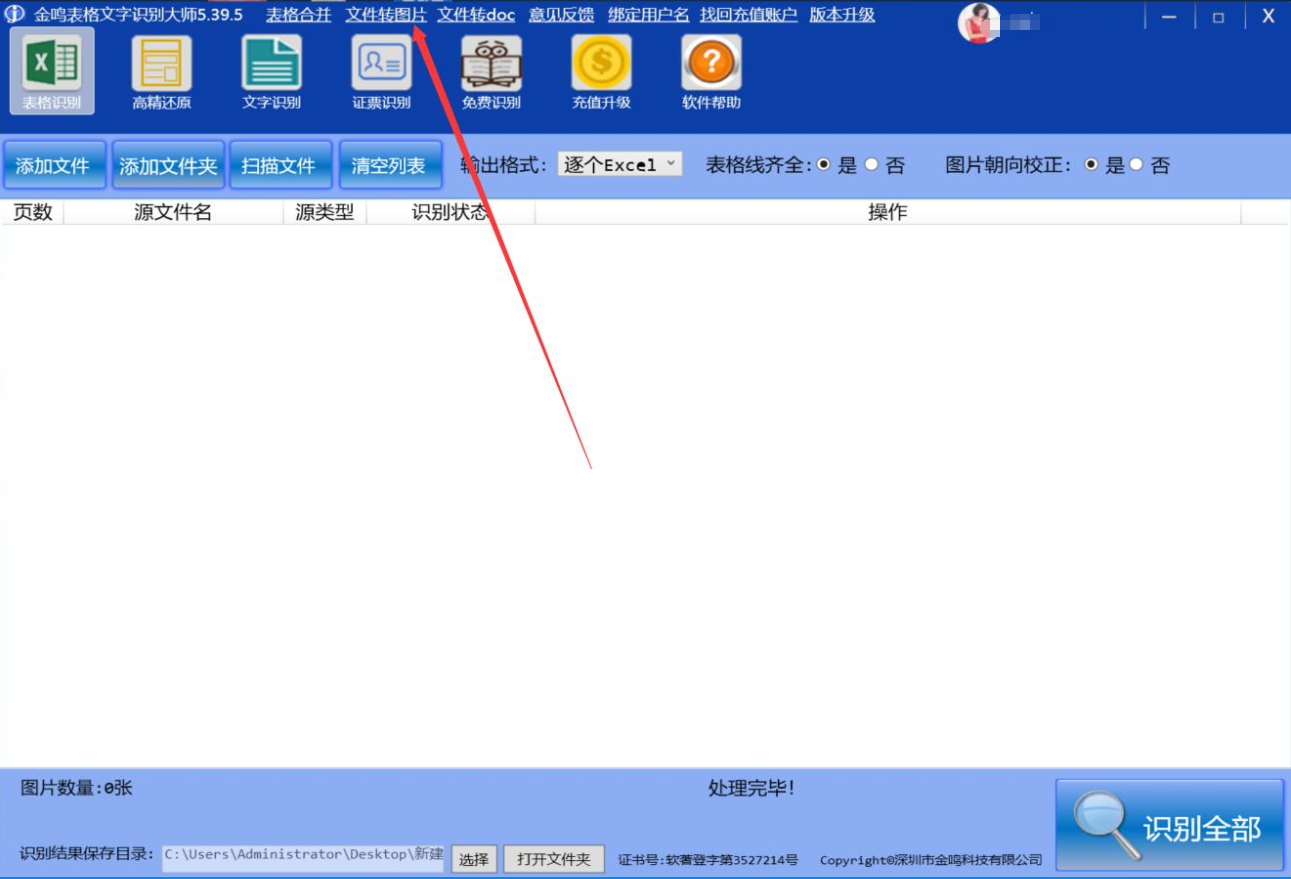Click the 图片数量:0张 status text

tap(77, 788)
